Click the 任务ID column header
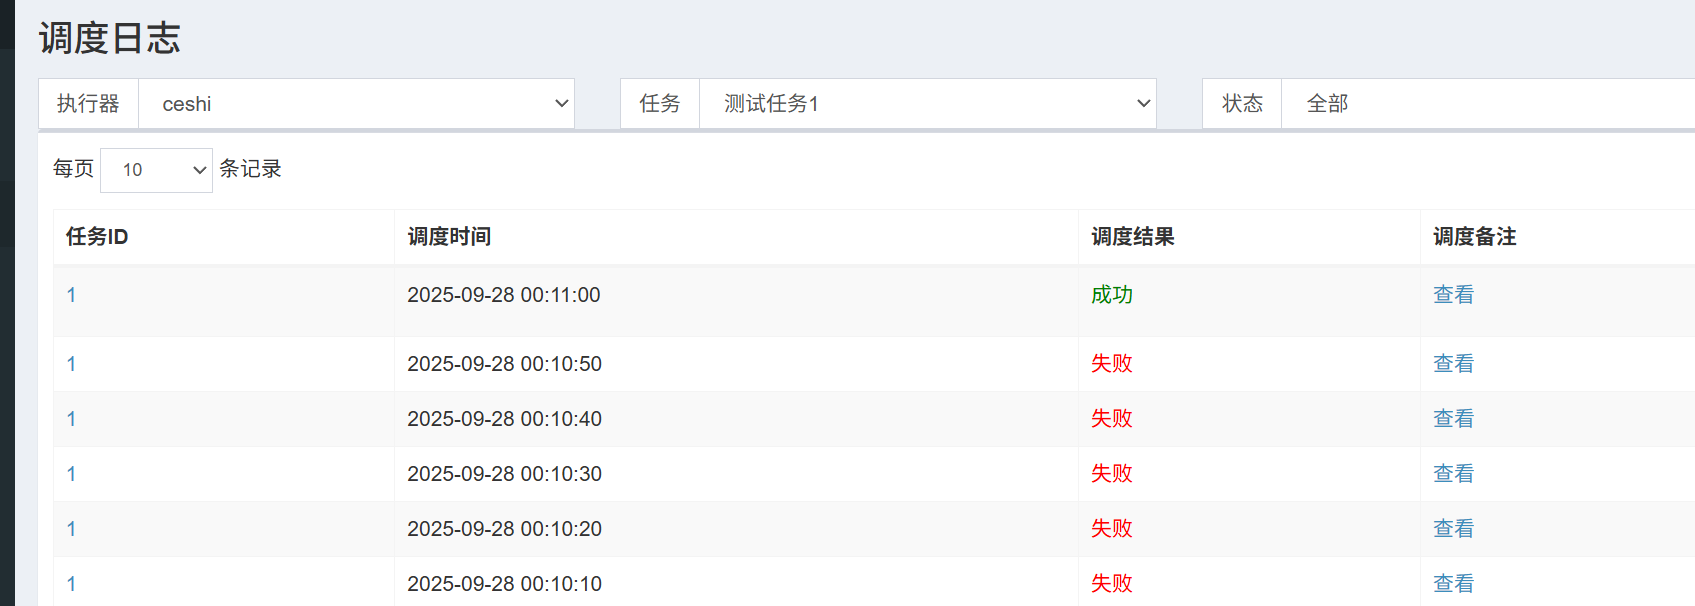Screen dimensions: 1695x606 [x=97, y=237]
